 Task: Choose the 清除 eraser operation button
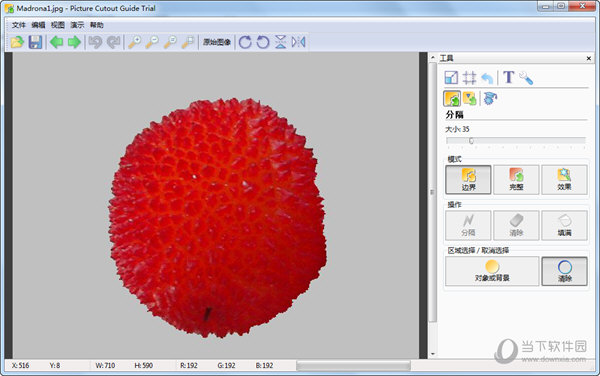pos(516,225)
